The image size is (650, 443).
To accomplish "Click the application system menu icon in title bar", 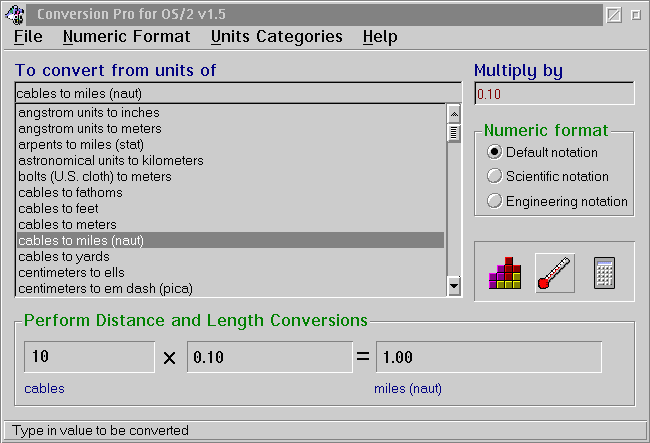I will (15, 15).
